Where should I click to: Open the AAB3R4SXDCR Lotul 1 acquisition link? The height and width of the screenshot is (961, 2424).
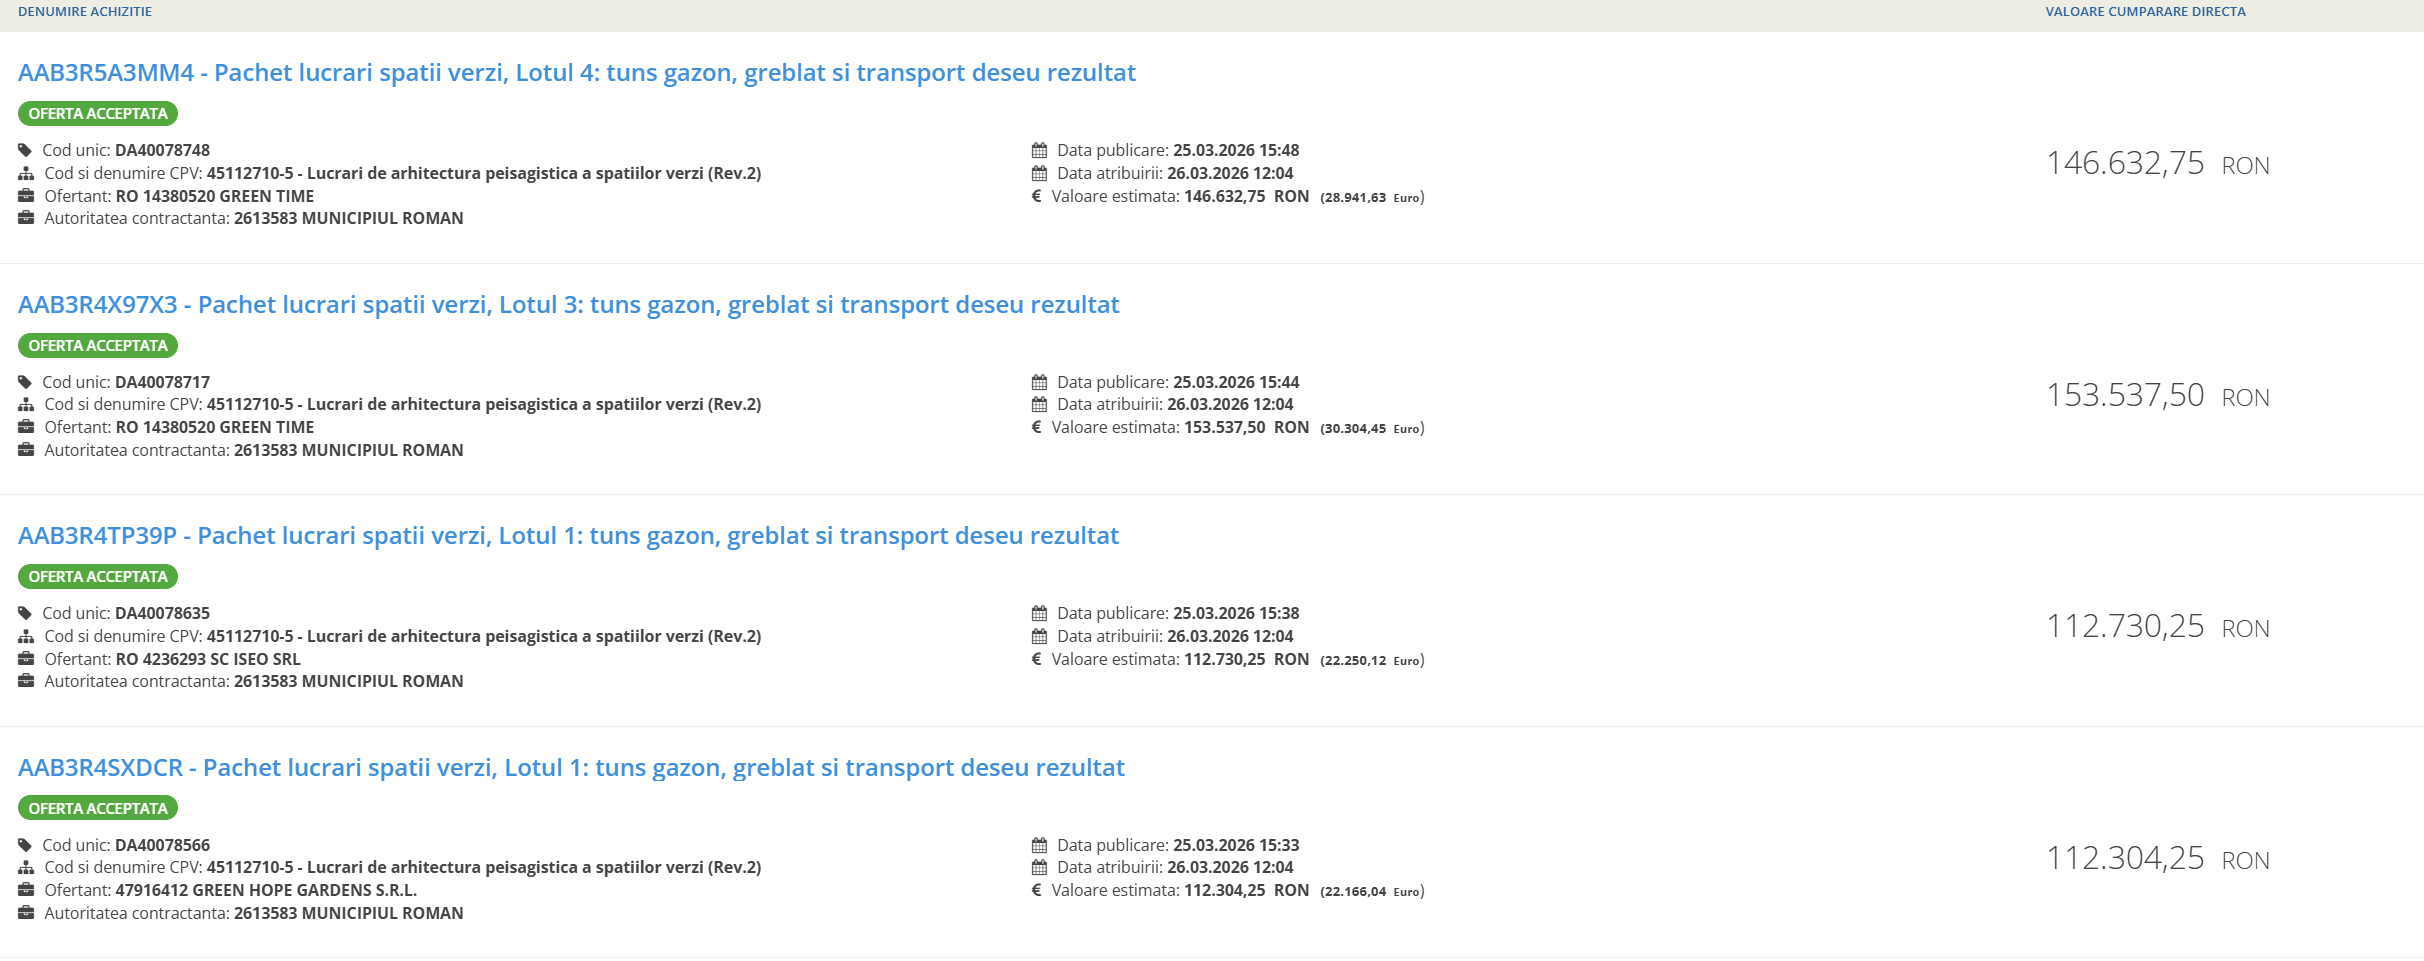tap(571, 768)
